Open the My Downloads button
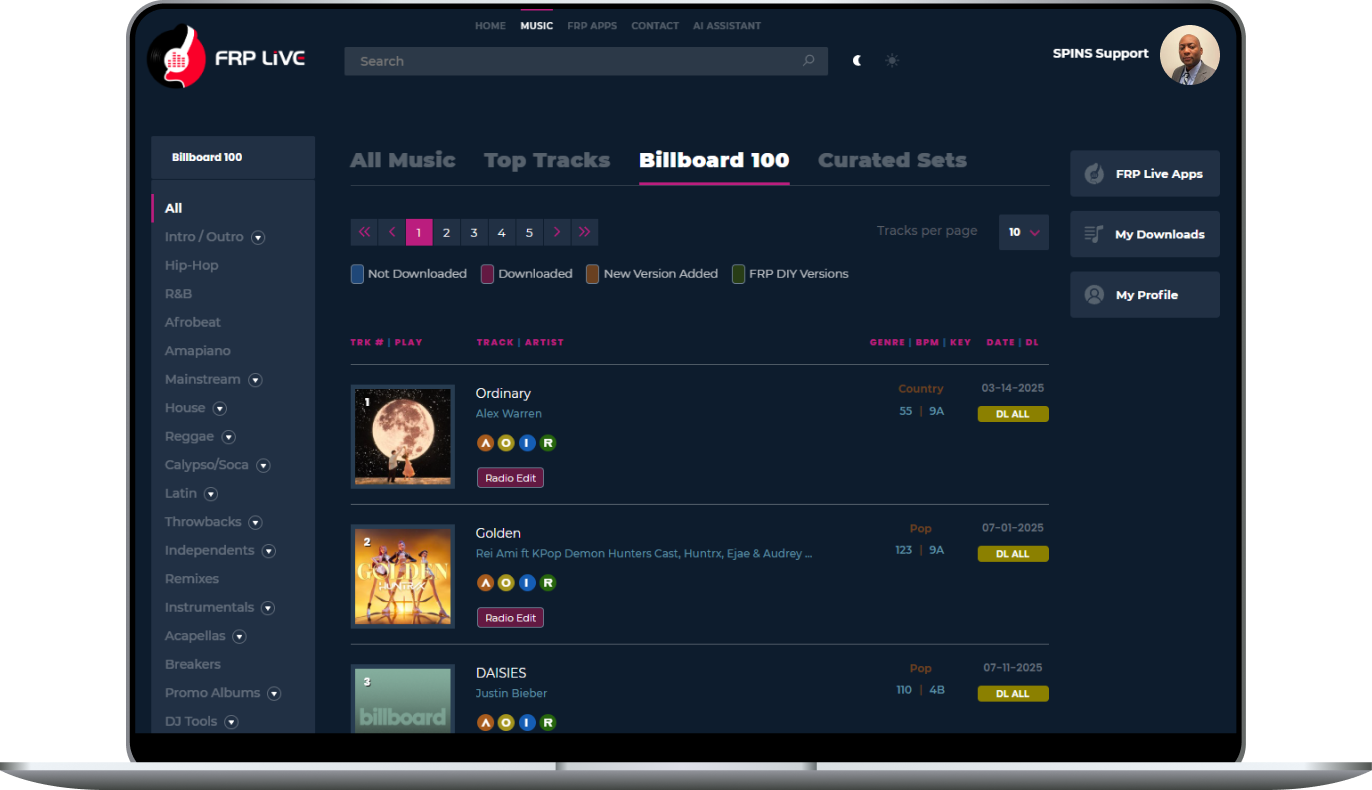 click(x=1145, y=234)
